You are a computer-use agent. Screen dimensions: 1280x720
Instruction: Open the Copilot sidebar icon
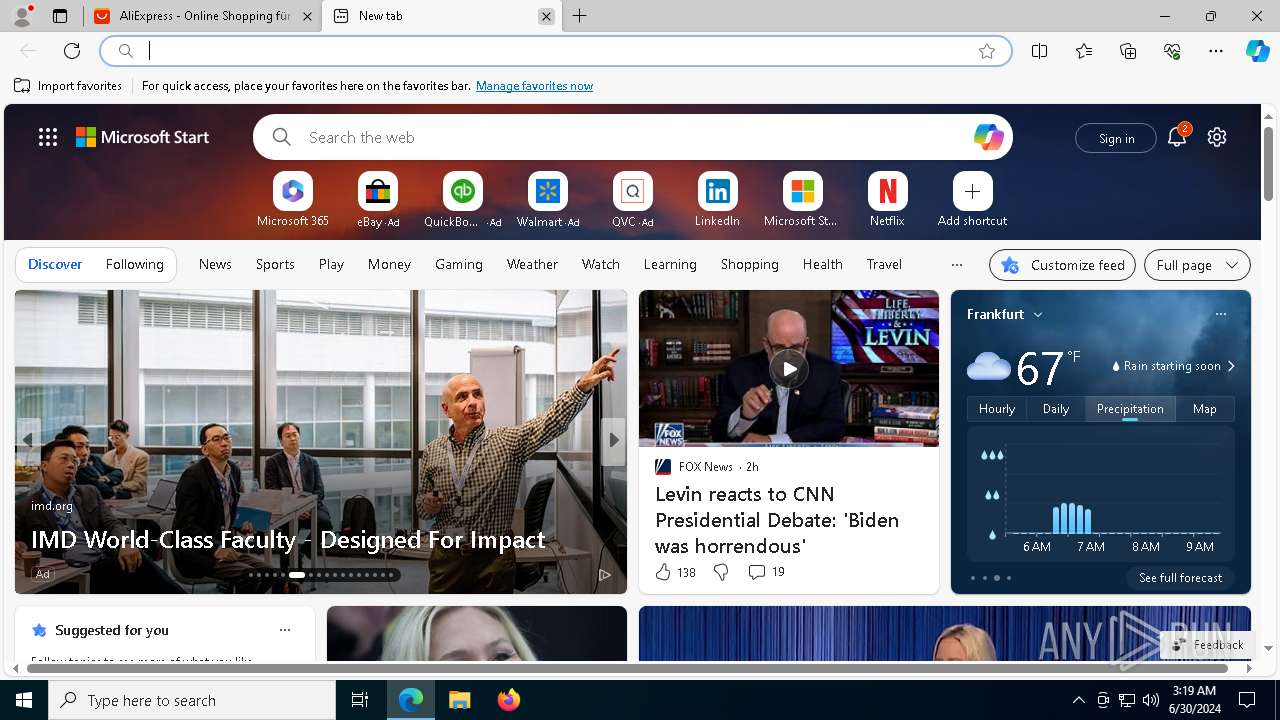point(1258,51)
